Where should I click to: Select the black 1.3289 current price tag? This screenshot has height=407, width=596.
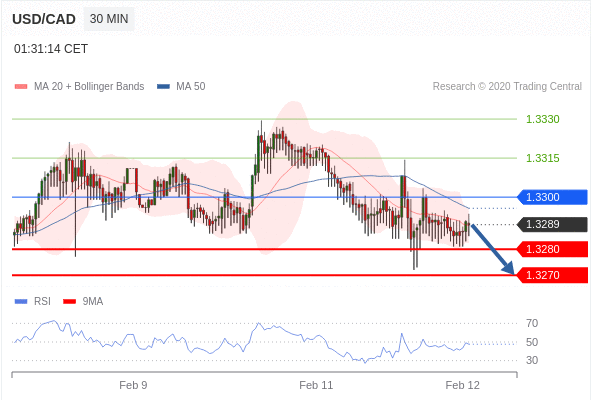552,224
